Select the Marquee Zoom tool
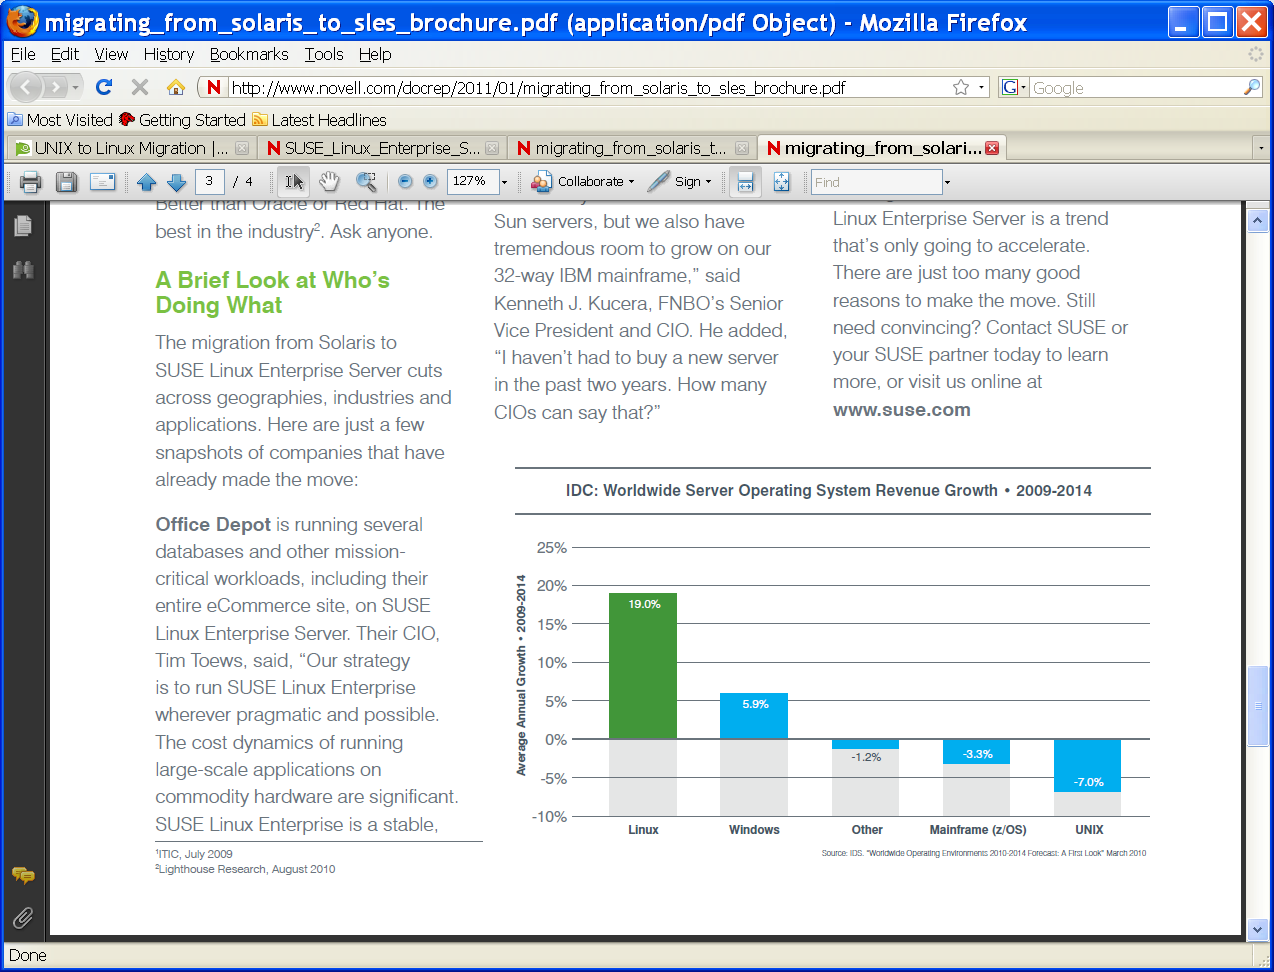 click(x=367, y=181)
